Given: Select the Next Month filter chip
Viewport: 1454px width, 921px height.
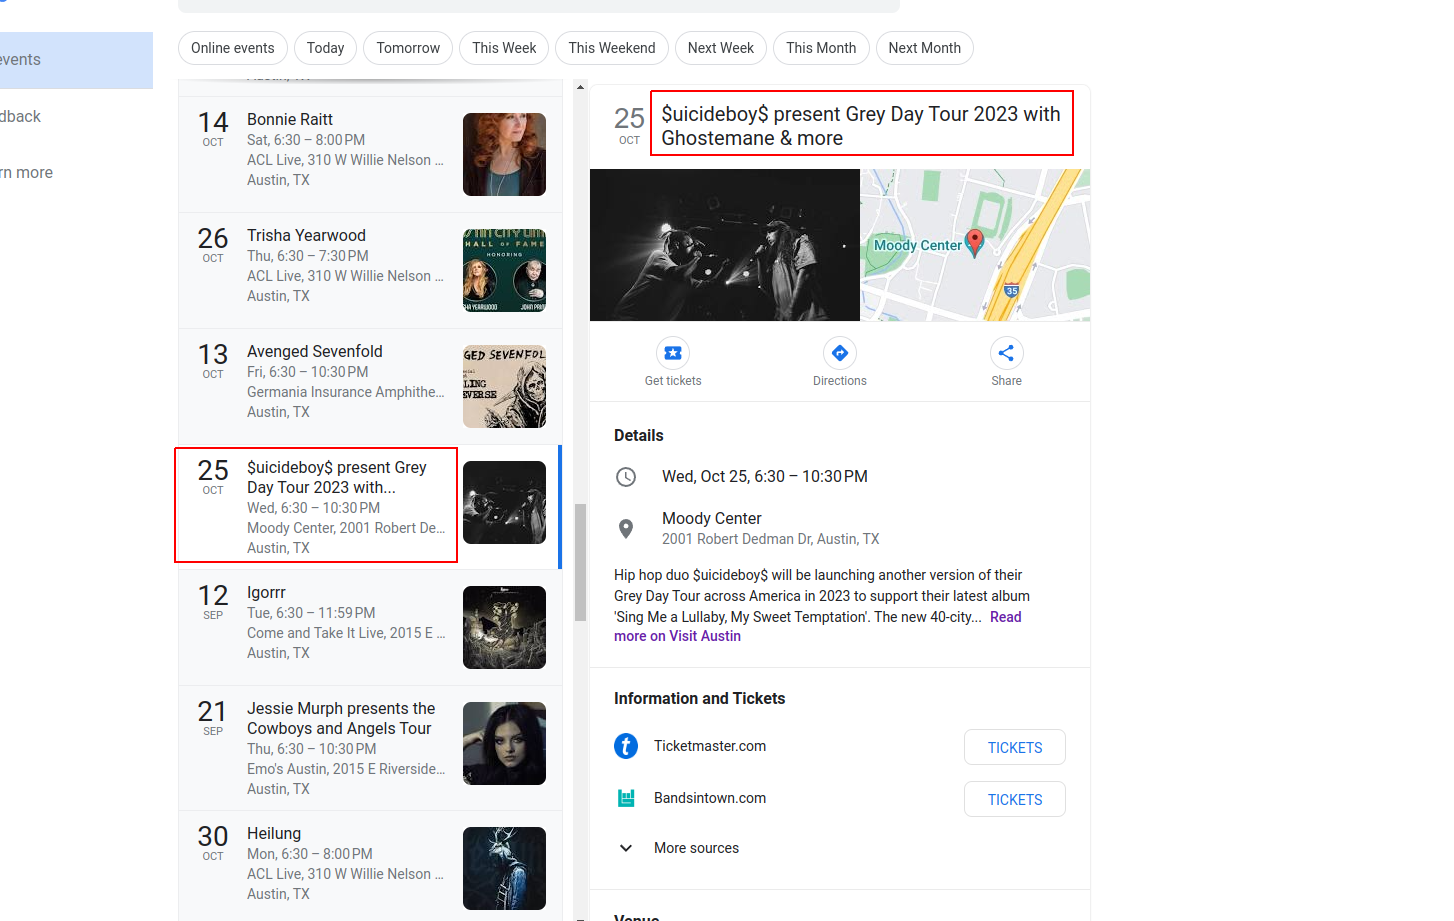Looking at the screenshot, I should coord(924,47).
